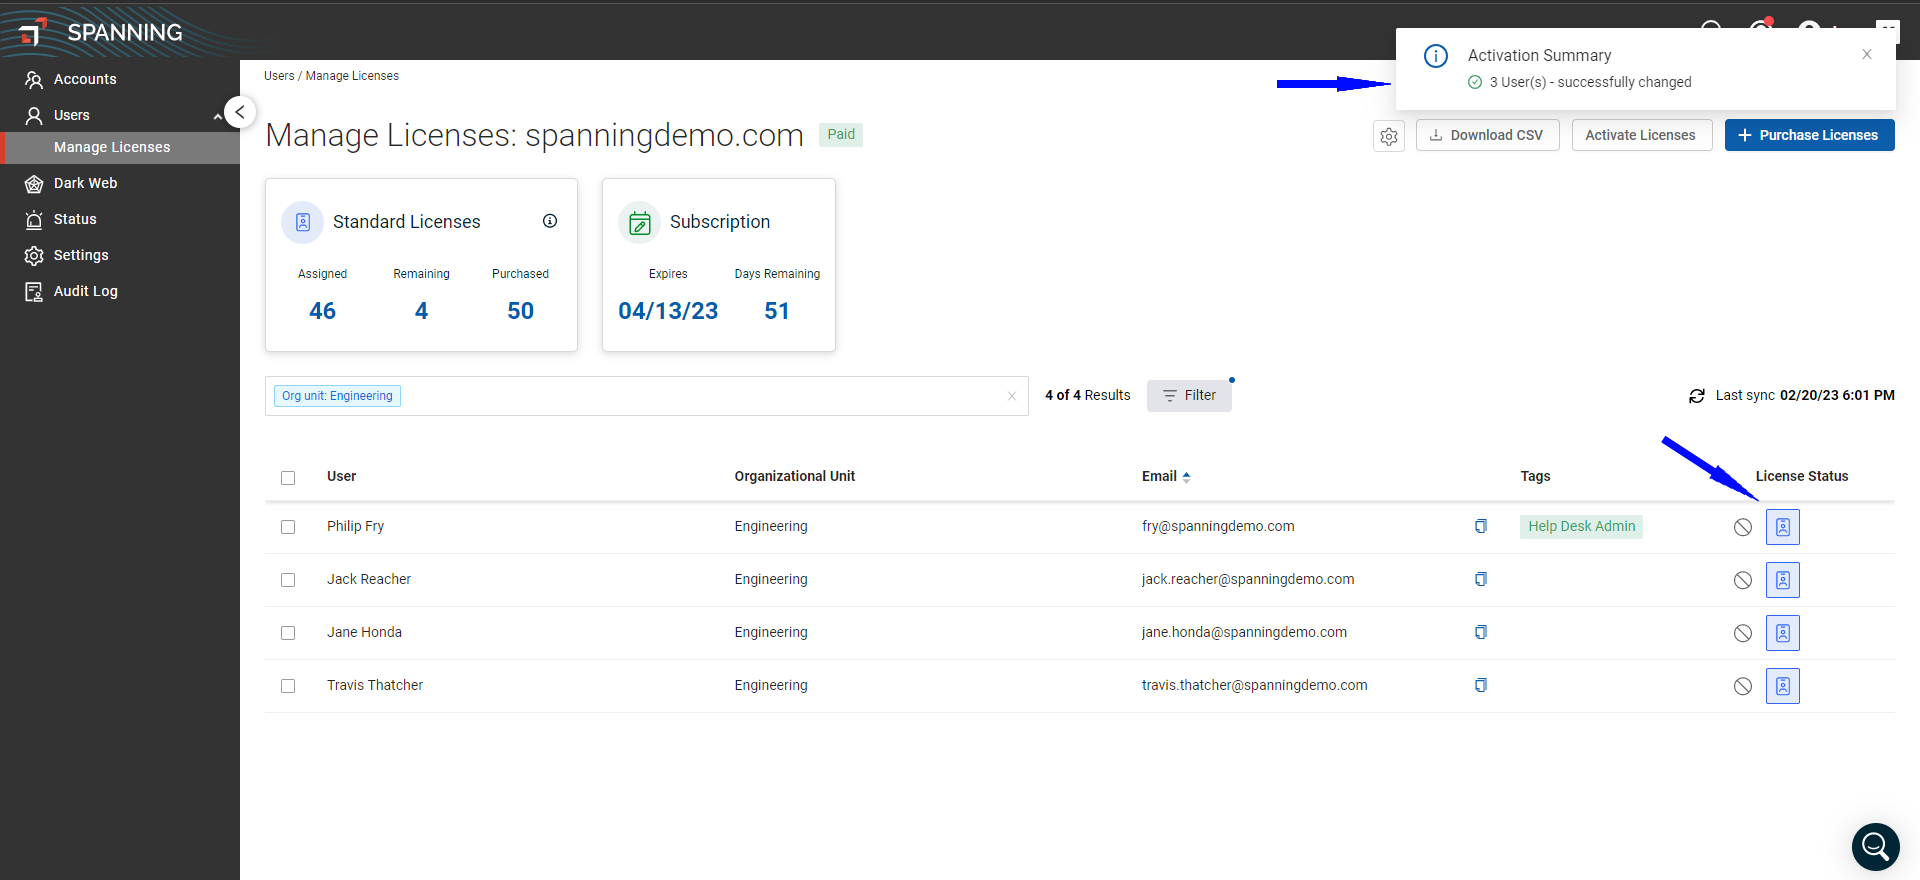Show Standard Licenses info tooltip icon
This screenshot has width=1920, height=880.
click(x=550, y=221)
